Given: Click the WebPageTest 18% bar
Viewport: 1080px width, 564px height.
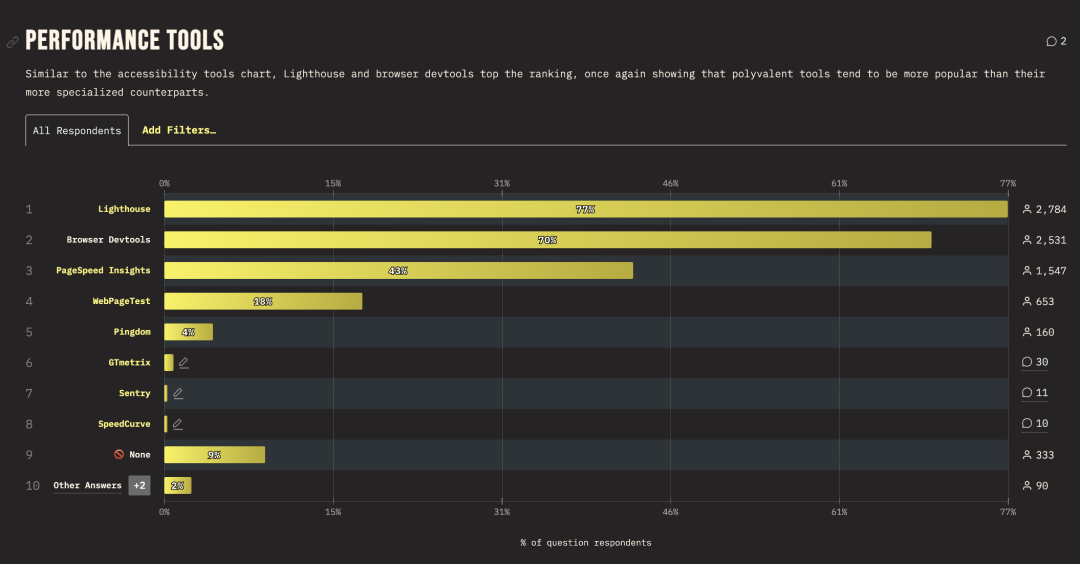Looking at the screenshot, I should pos(263,301).
